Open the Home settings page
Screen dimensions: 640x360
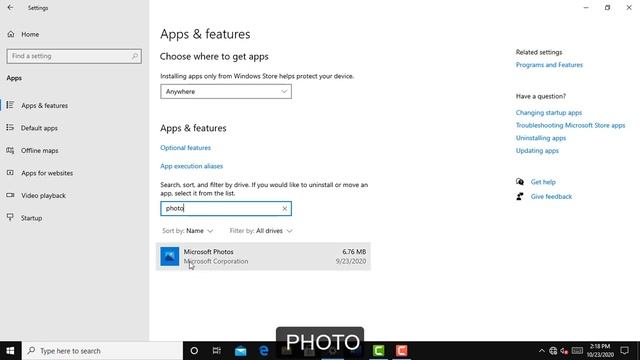point(30,34)
